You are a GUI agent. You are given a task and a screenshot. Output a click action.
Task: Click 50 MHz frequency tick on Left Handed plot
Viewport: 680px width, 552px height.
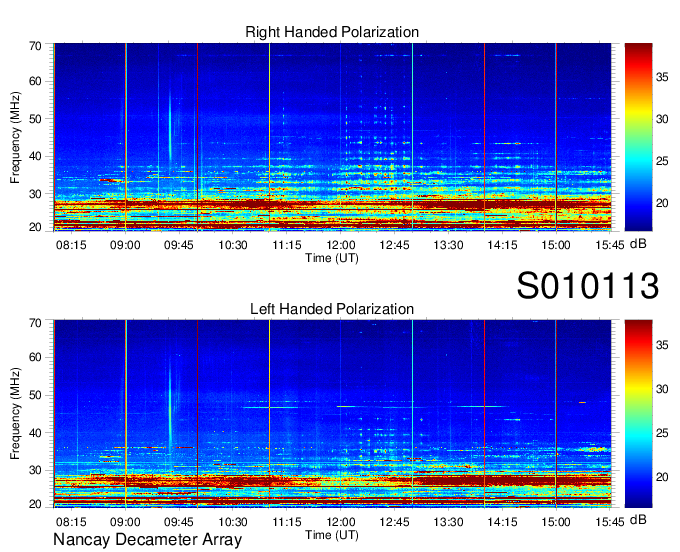pos(35,395)
